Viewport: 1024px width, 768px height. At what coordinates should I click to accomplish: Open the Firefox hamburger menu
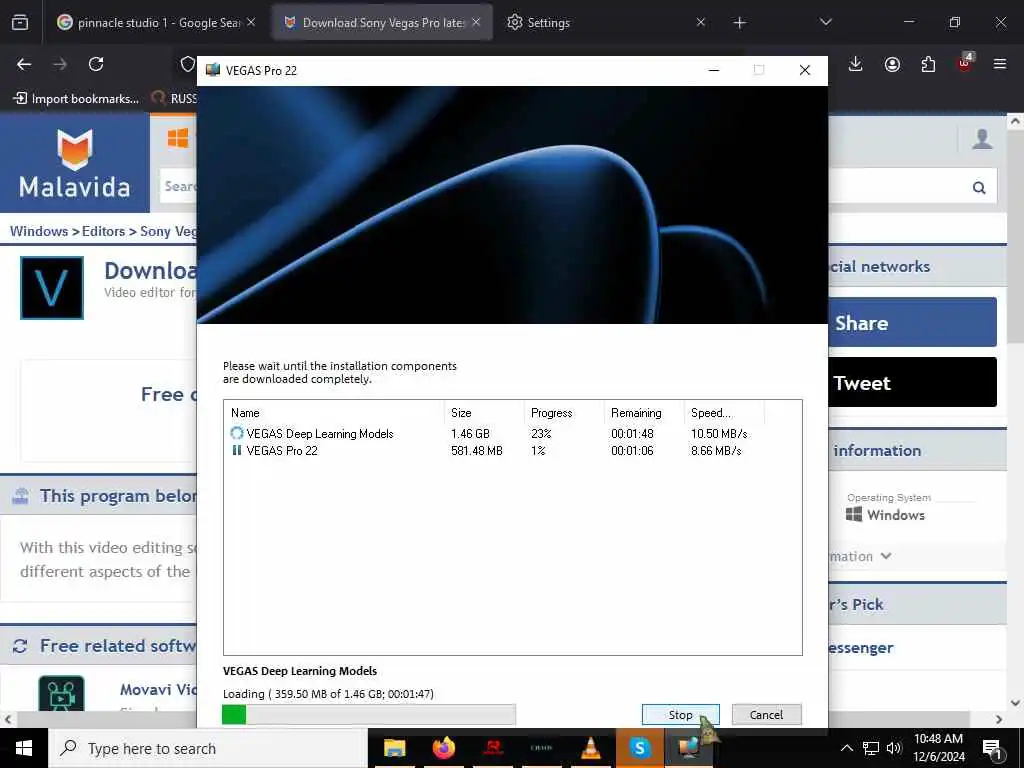click(1000, 64)
